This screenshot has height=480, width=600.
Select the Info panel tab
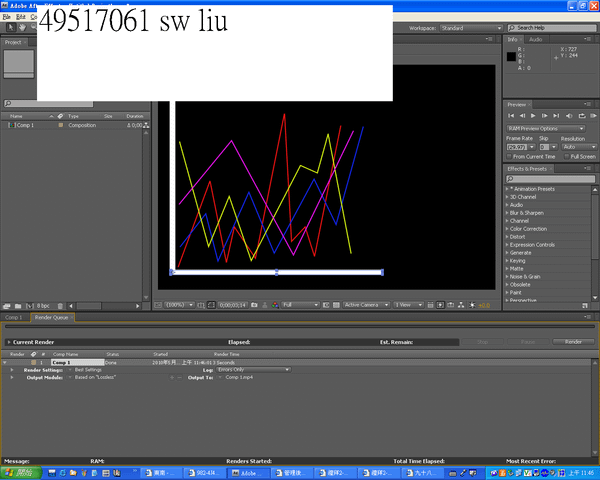tap(513, 39)
